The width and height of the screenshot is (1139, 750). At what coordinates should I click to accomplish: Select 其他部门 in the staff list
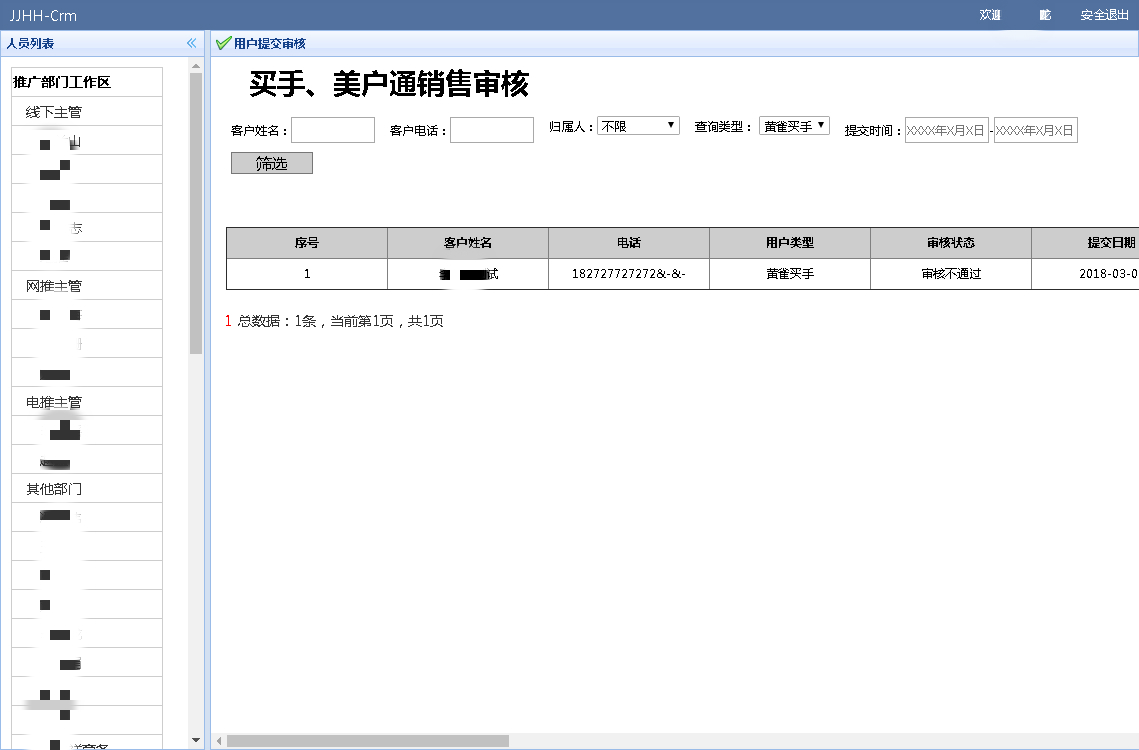pyautogui.click(x=53, y=488)
